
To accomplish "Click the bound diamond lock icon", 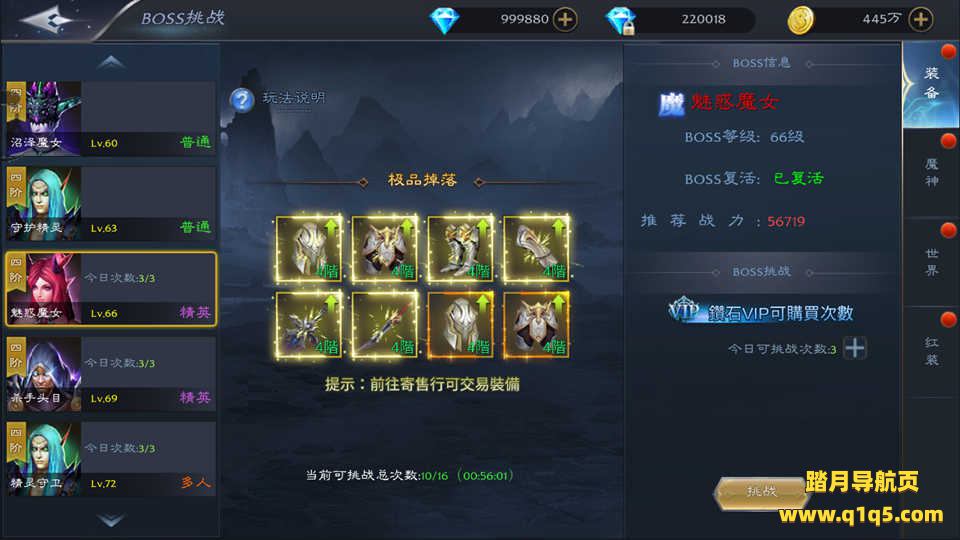I will click(621, 21).
